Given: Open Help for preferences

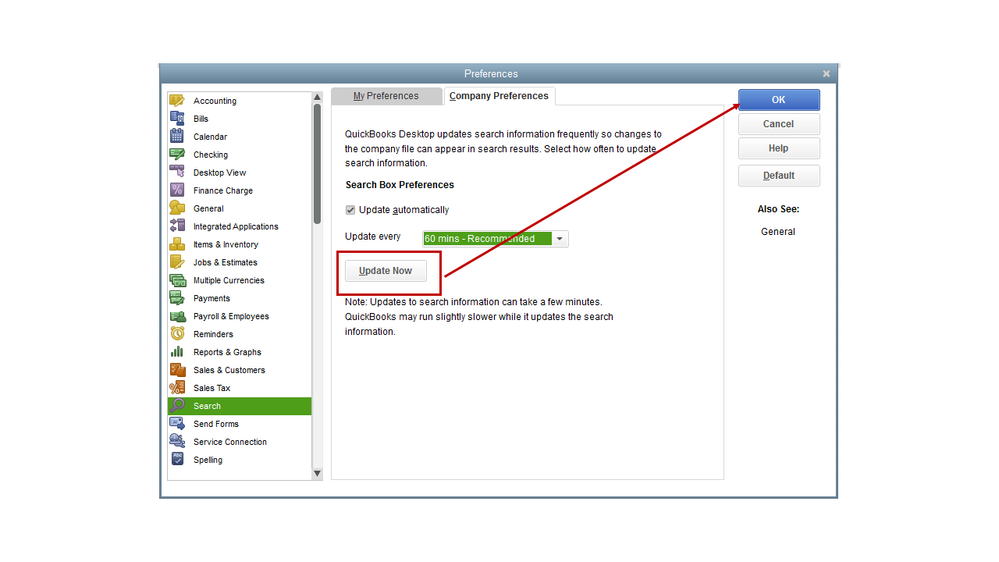Looking at the screenshot, I should pos(779,148).
